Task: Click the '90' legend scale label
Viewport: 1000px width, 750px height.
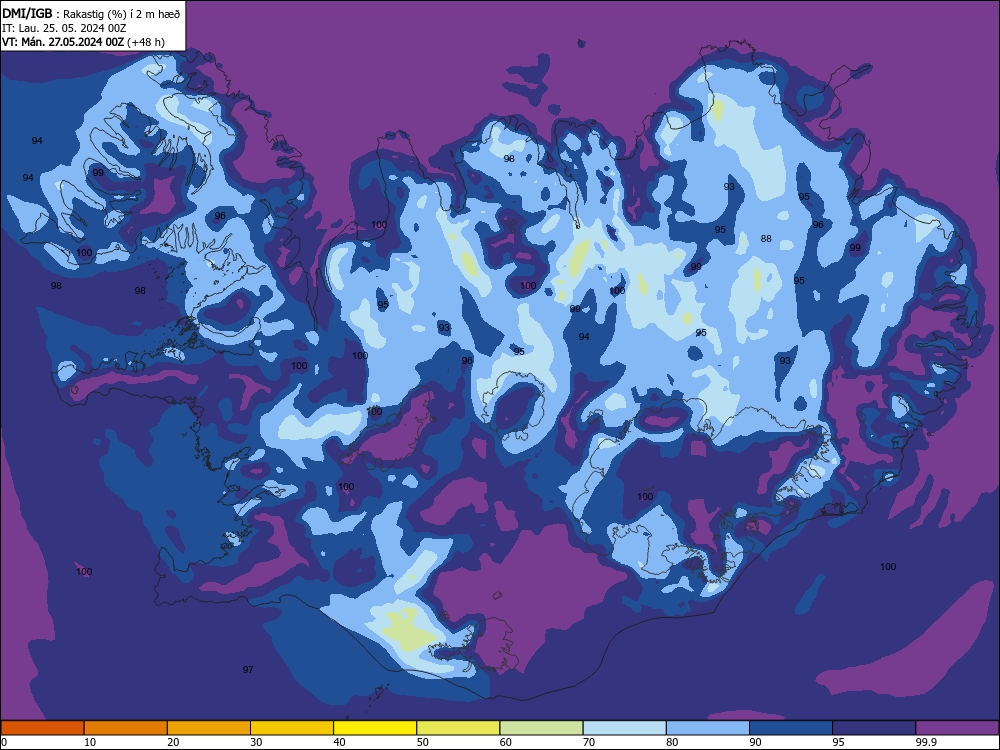Action: point(756,742)
